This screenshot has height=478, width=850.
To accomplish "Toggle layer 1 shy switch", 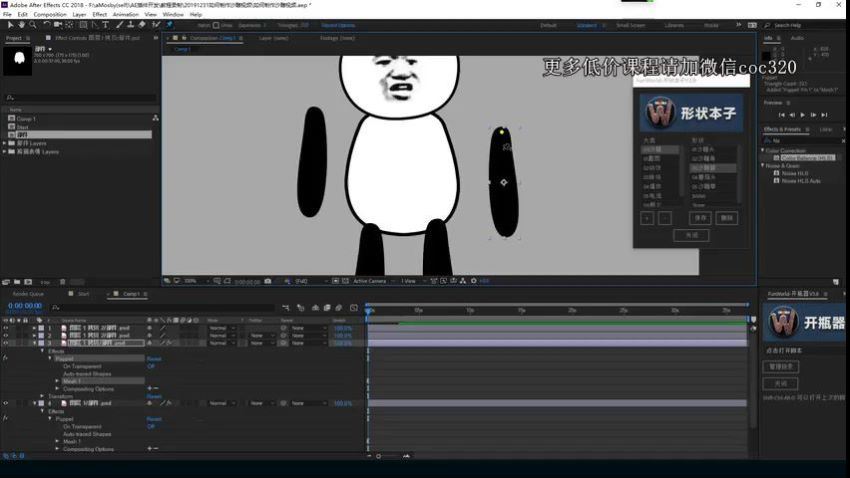I will (x=150, y=328).
